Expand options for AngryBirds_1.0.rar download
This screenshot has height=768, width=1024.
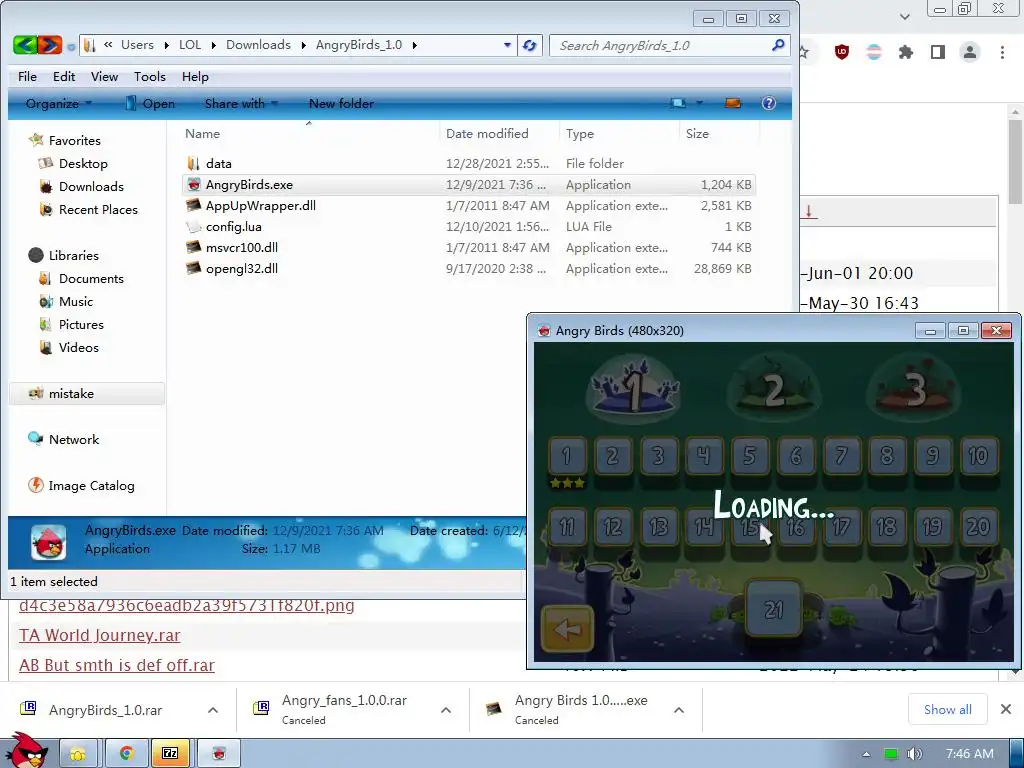pyautogui.click(x=213, y=710)
